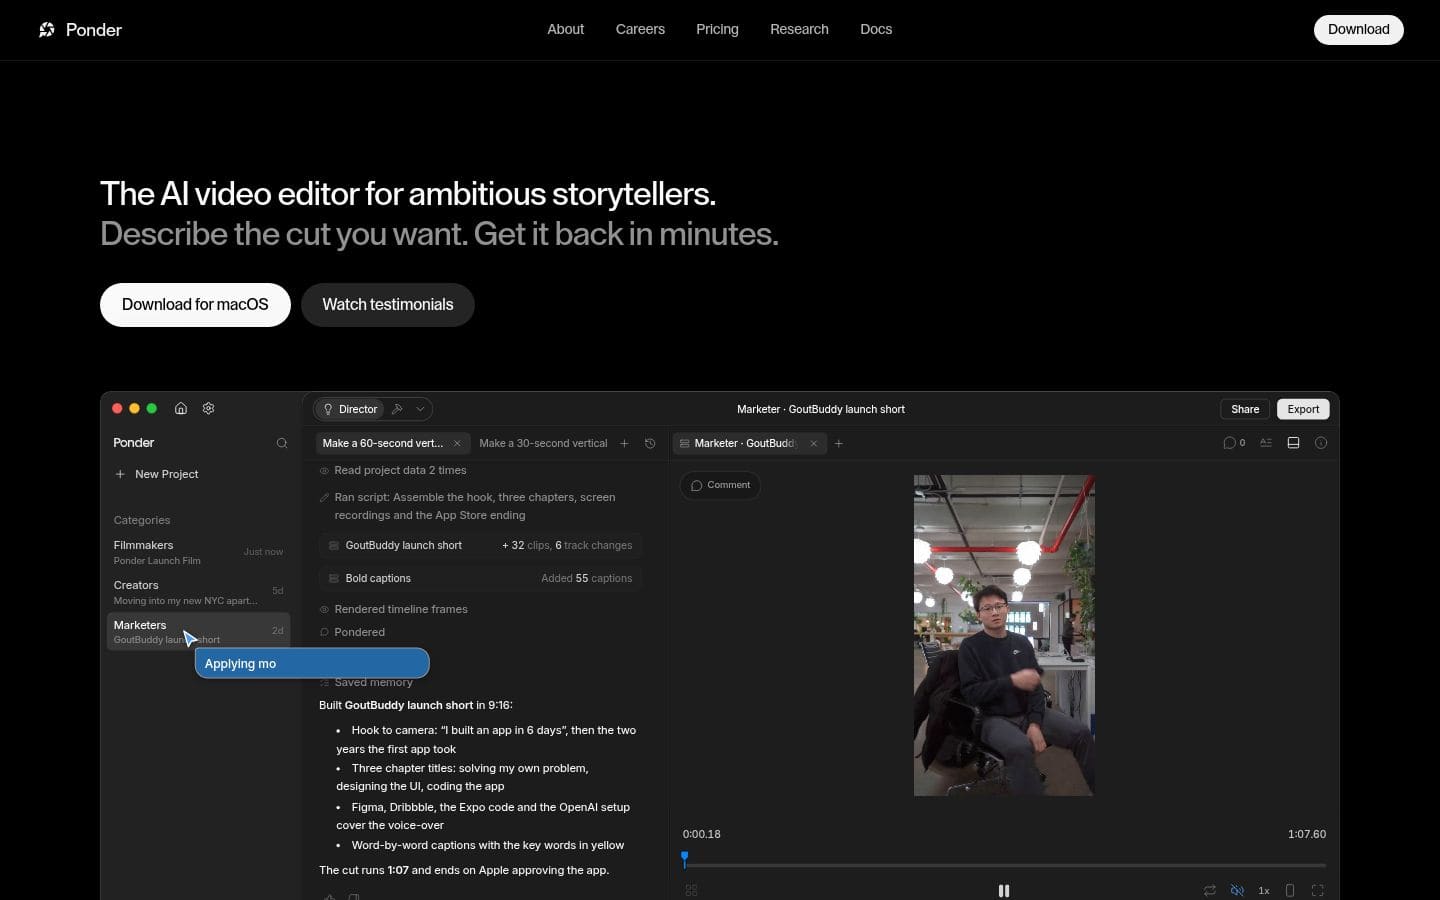Pause the video with the pause control
1440x900 pixels.
(x=1004, y=890)
